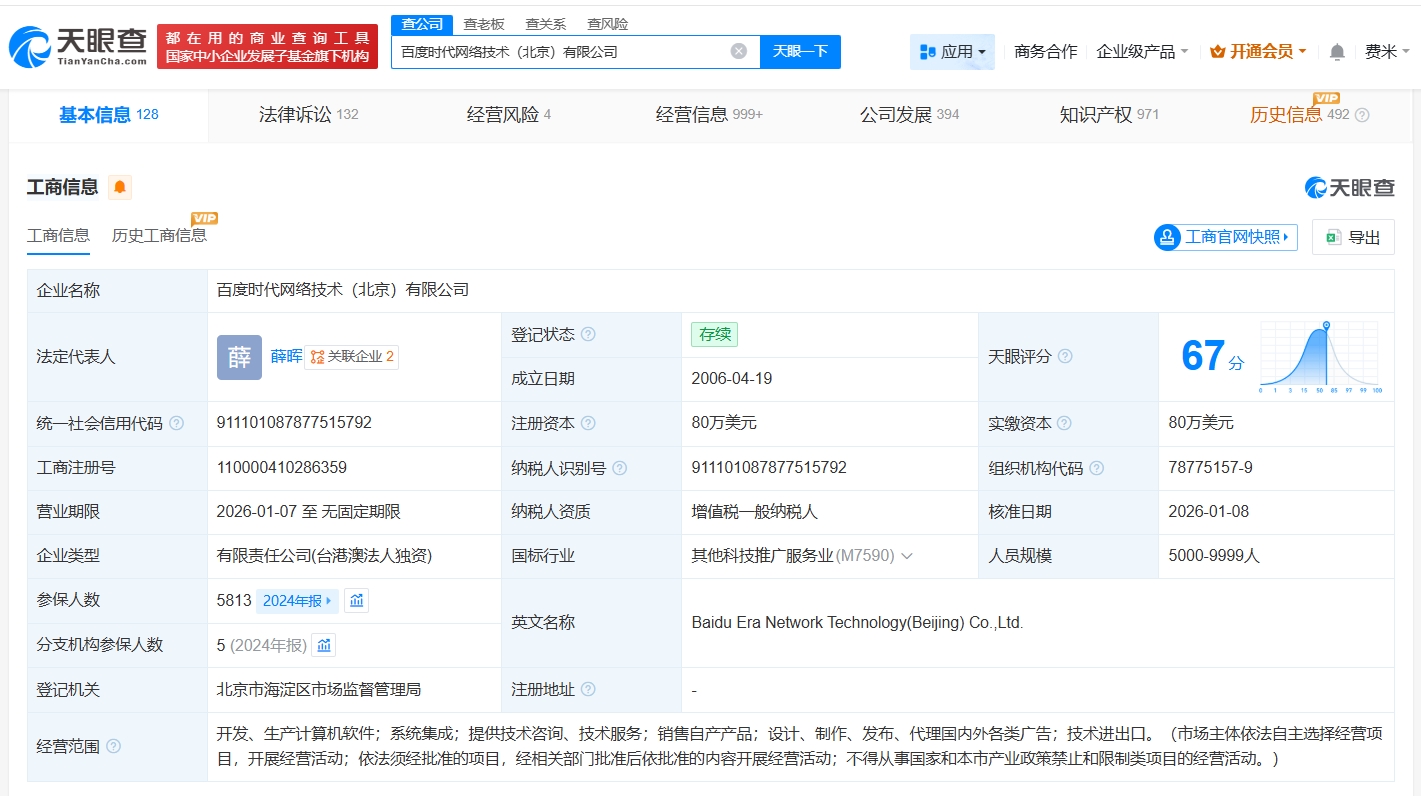1421x796 pixels.
Task: Click help icon beside 经营范围
Action: (x=114, y=746)
